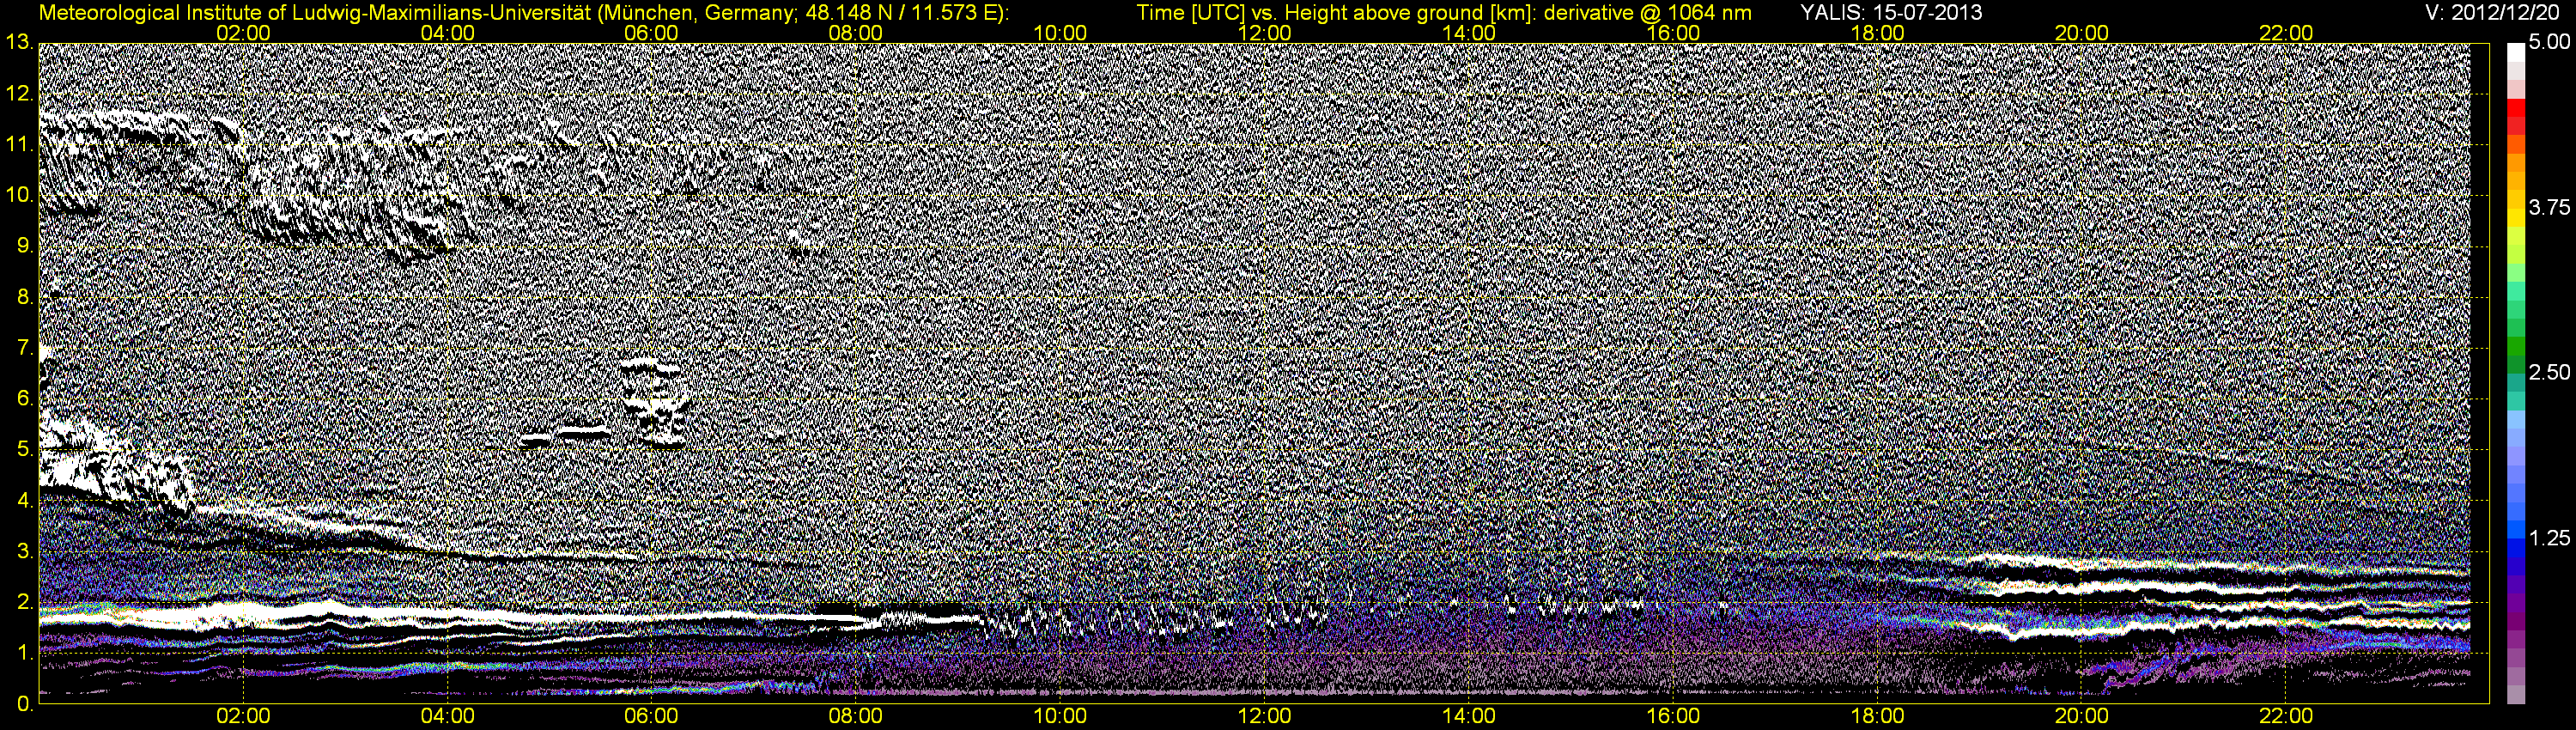Image resolution: width=2576 pixels, height=730 pixels.
Task: Click the 22:00 label on the bottom time axis
Action: [x=2286, y=717]
